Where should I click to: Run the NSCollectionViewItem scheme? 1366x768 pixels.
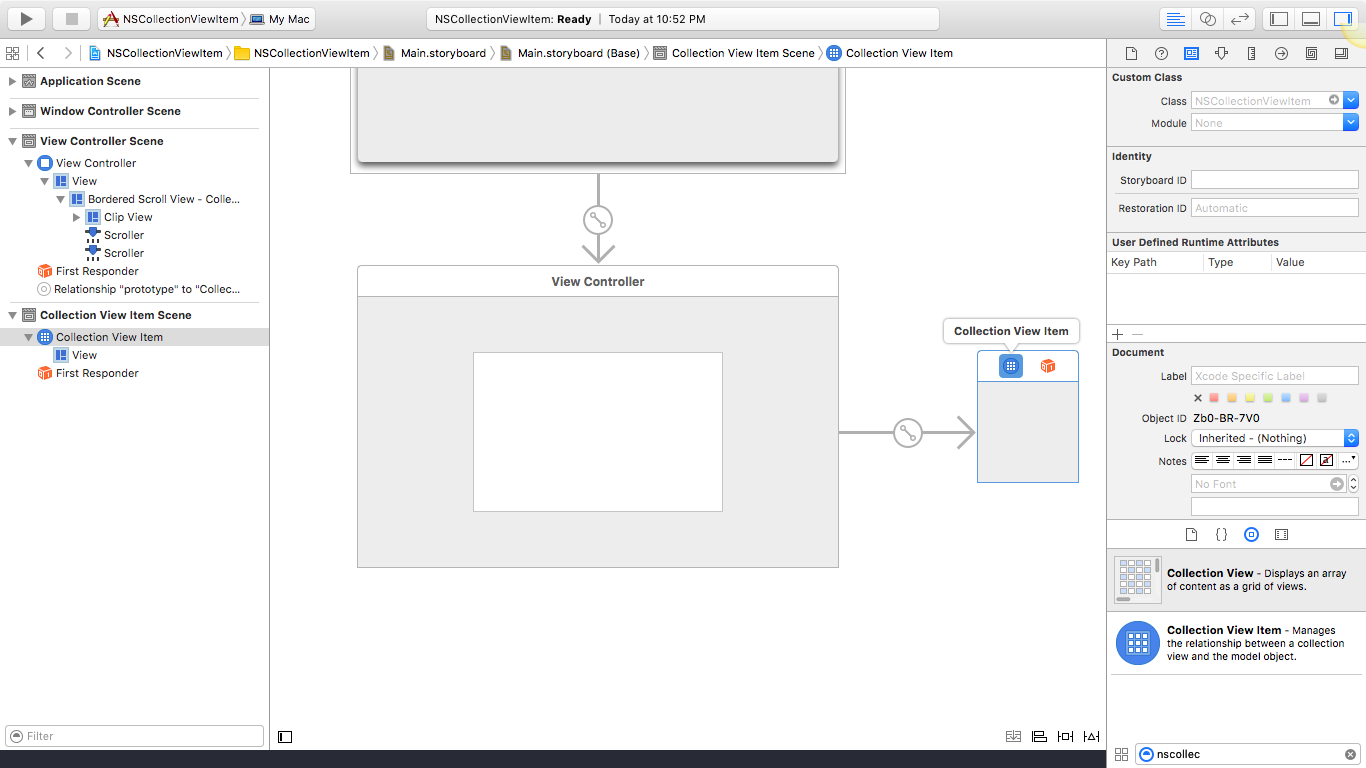tap(25, 17)
